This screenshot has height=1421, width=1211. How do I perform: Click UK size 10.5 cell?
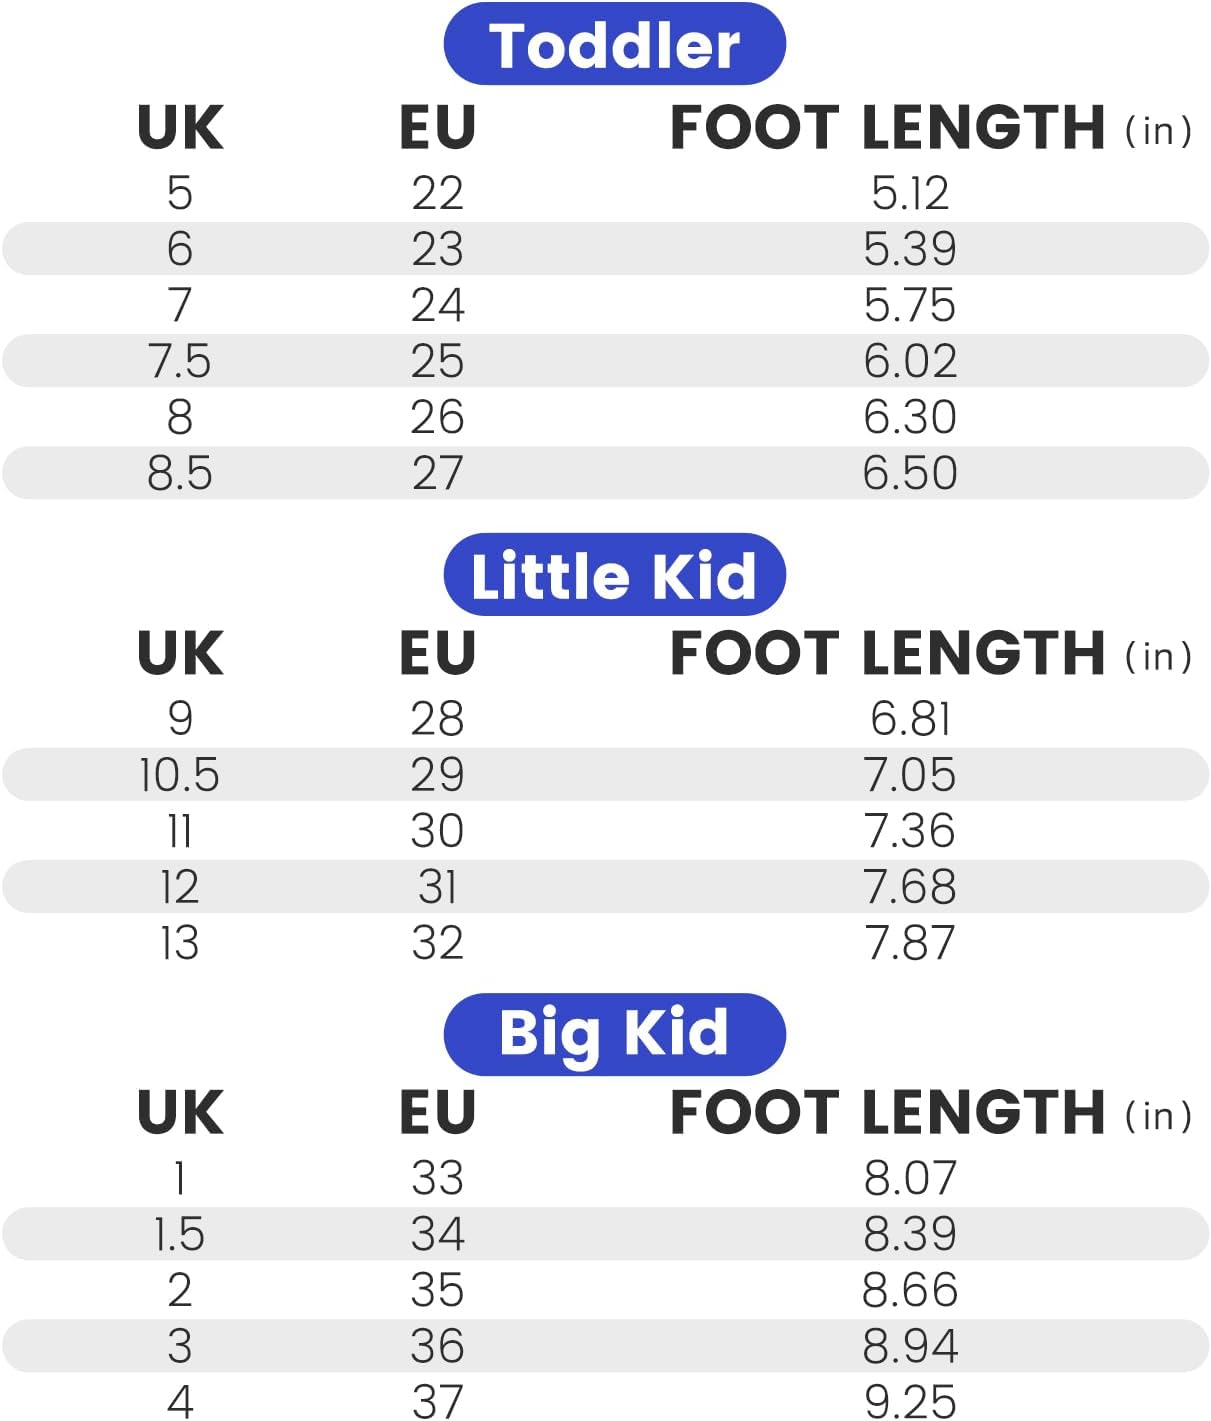180,775
